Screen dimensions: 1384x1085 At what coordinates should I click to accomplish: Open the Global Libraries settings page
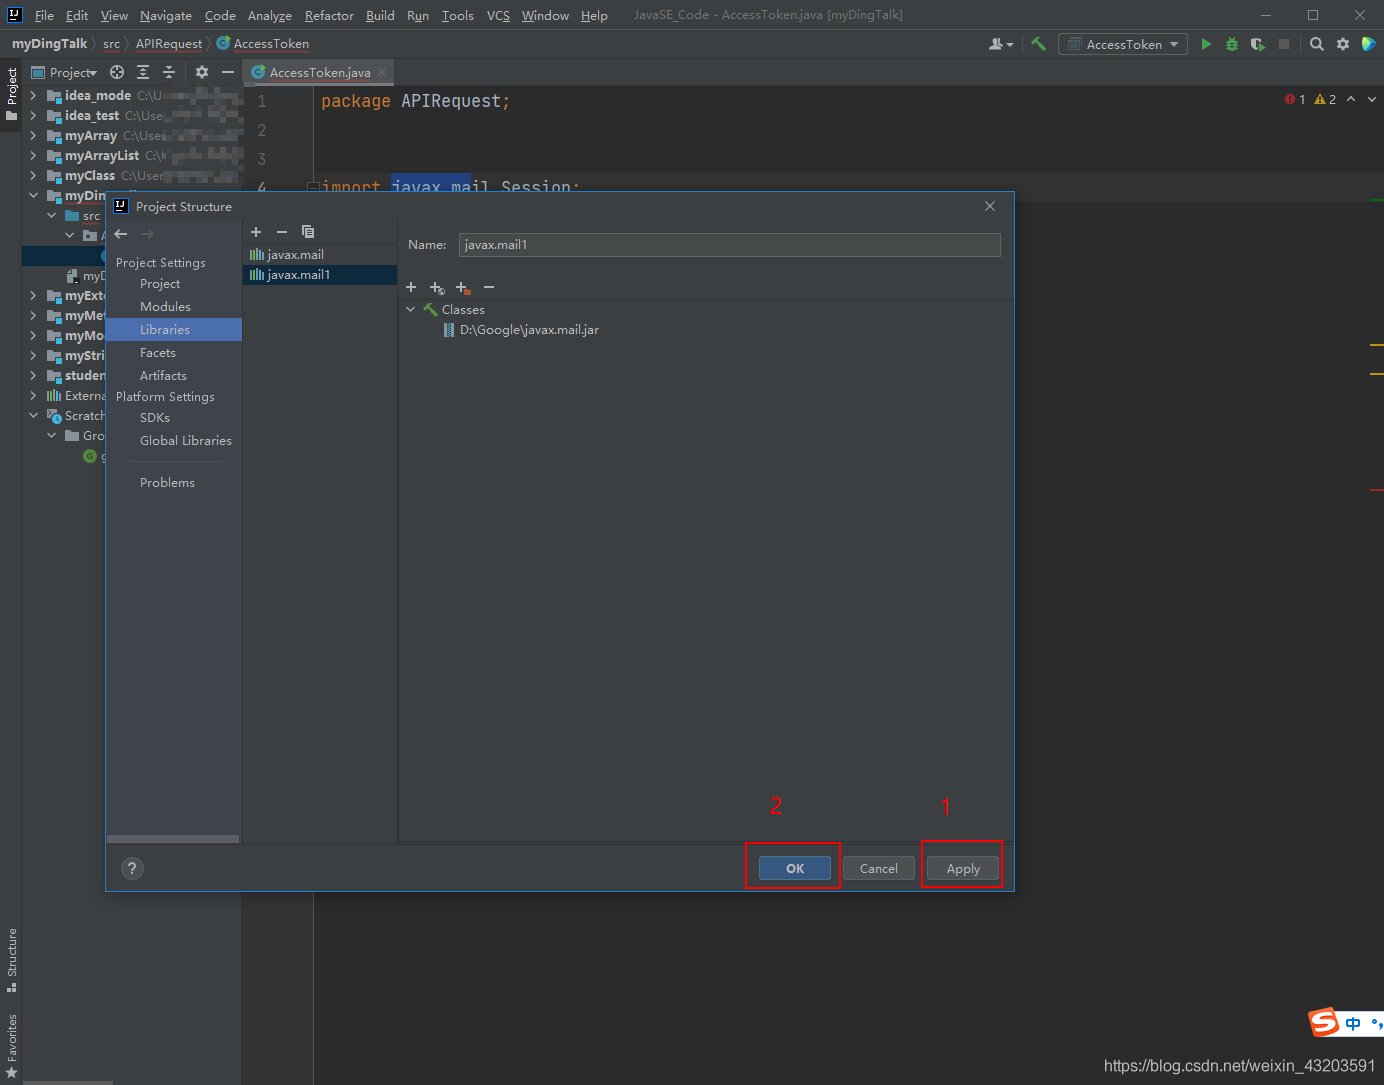pos(185,440)
